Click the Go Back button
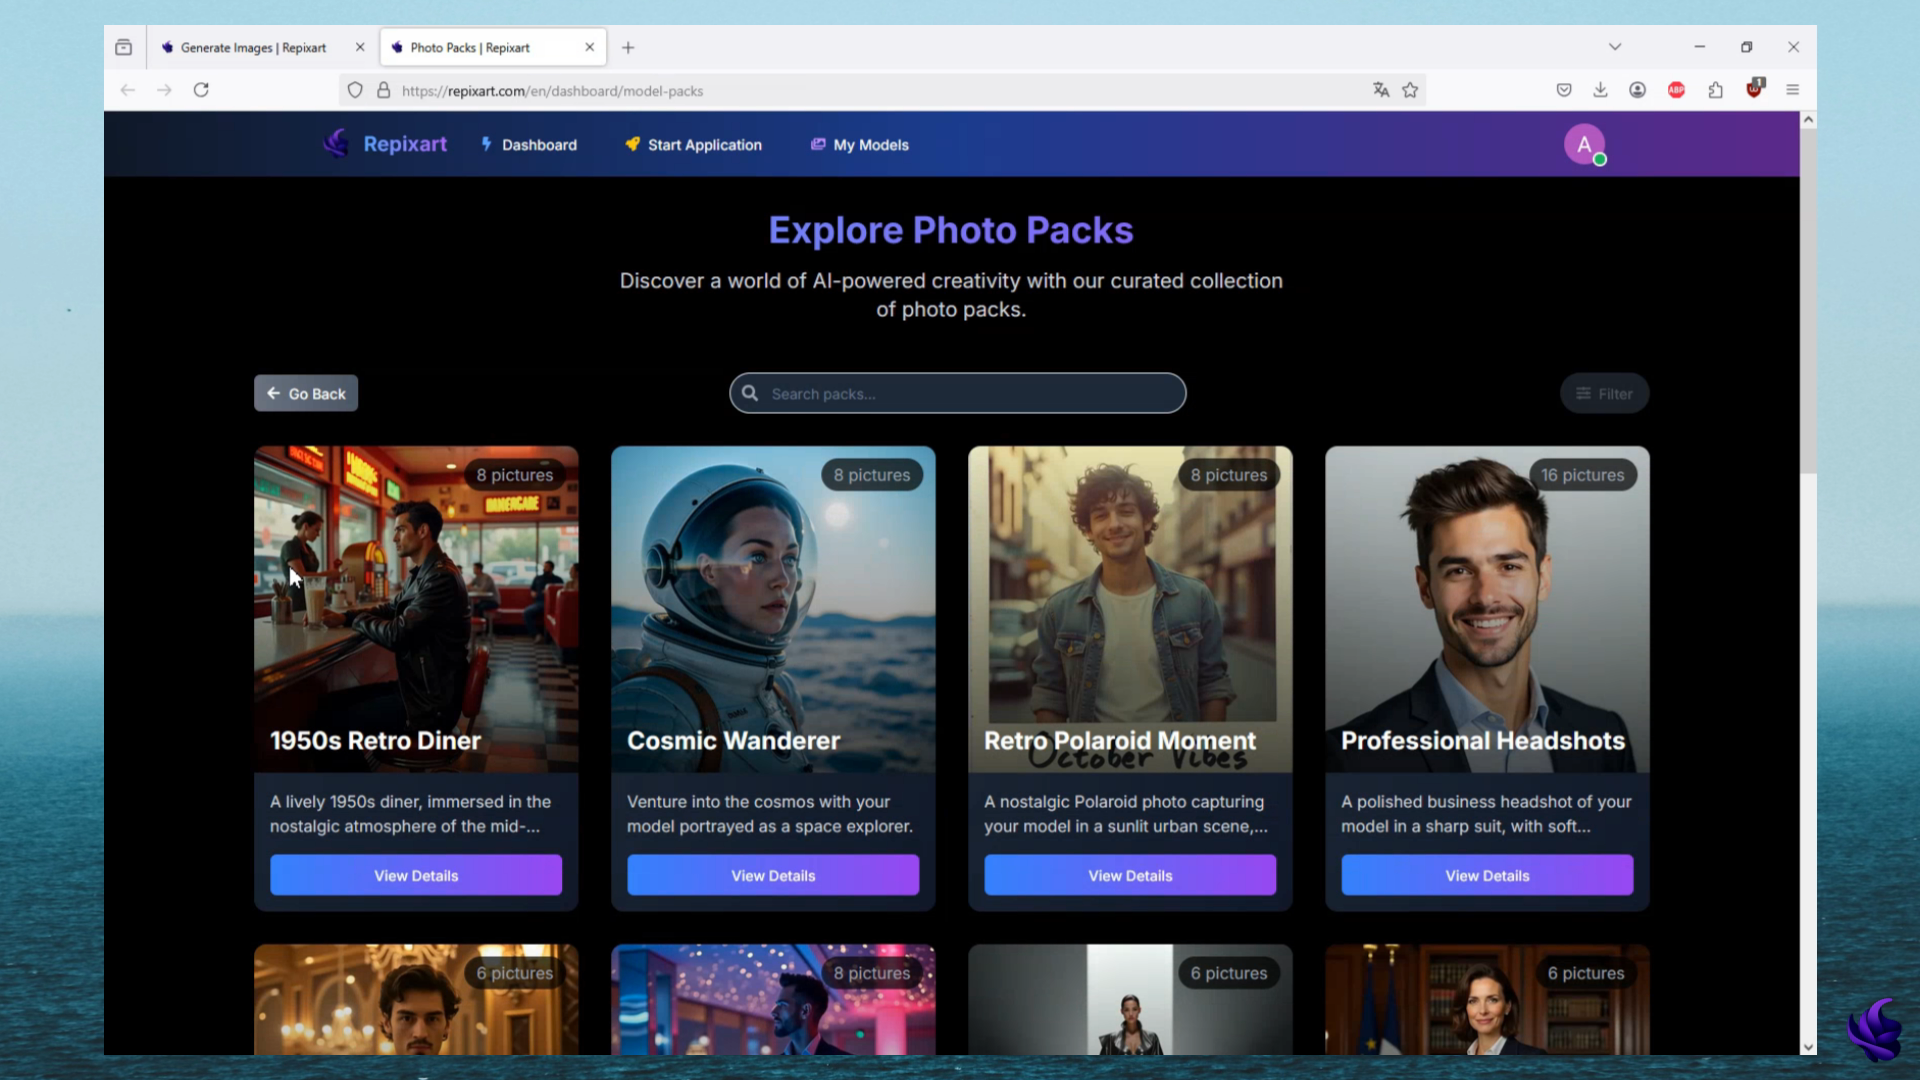The width and height of the screenshot is (1920, 1080). [x=306, y=394]
